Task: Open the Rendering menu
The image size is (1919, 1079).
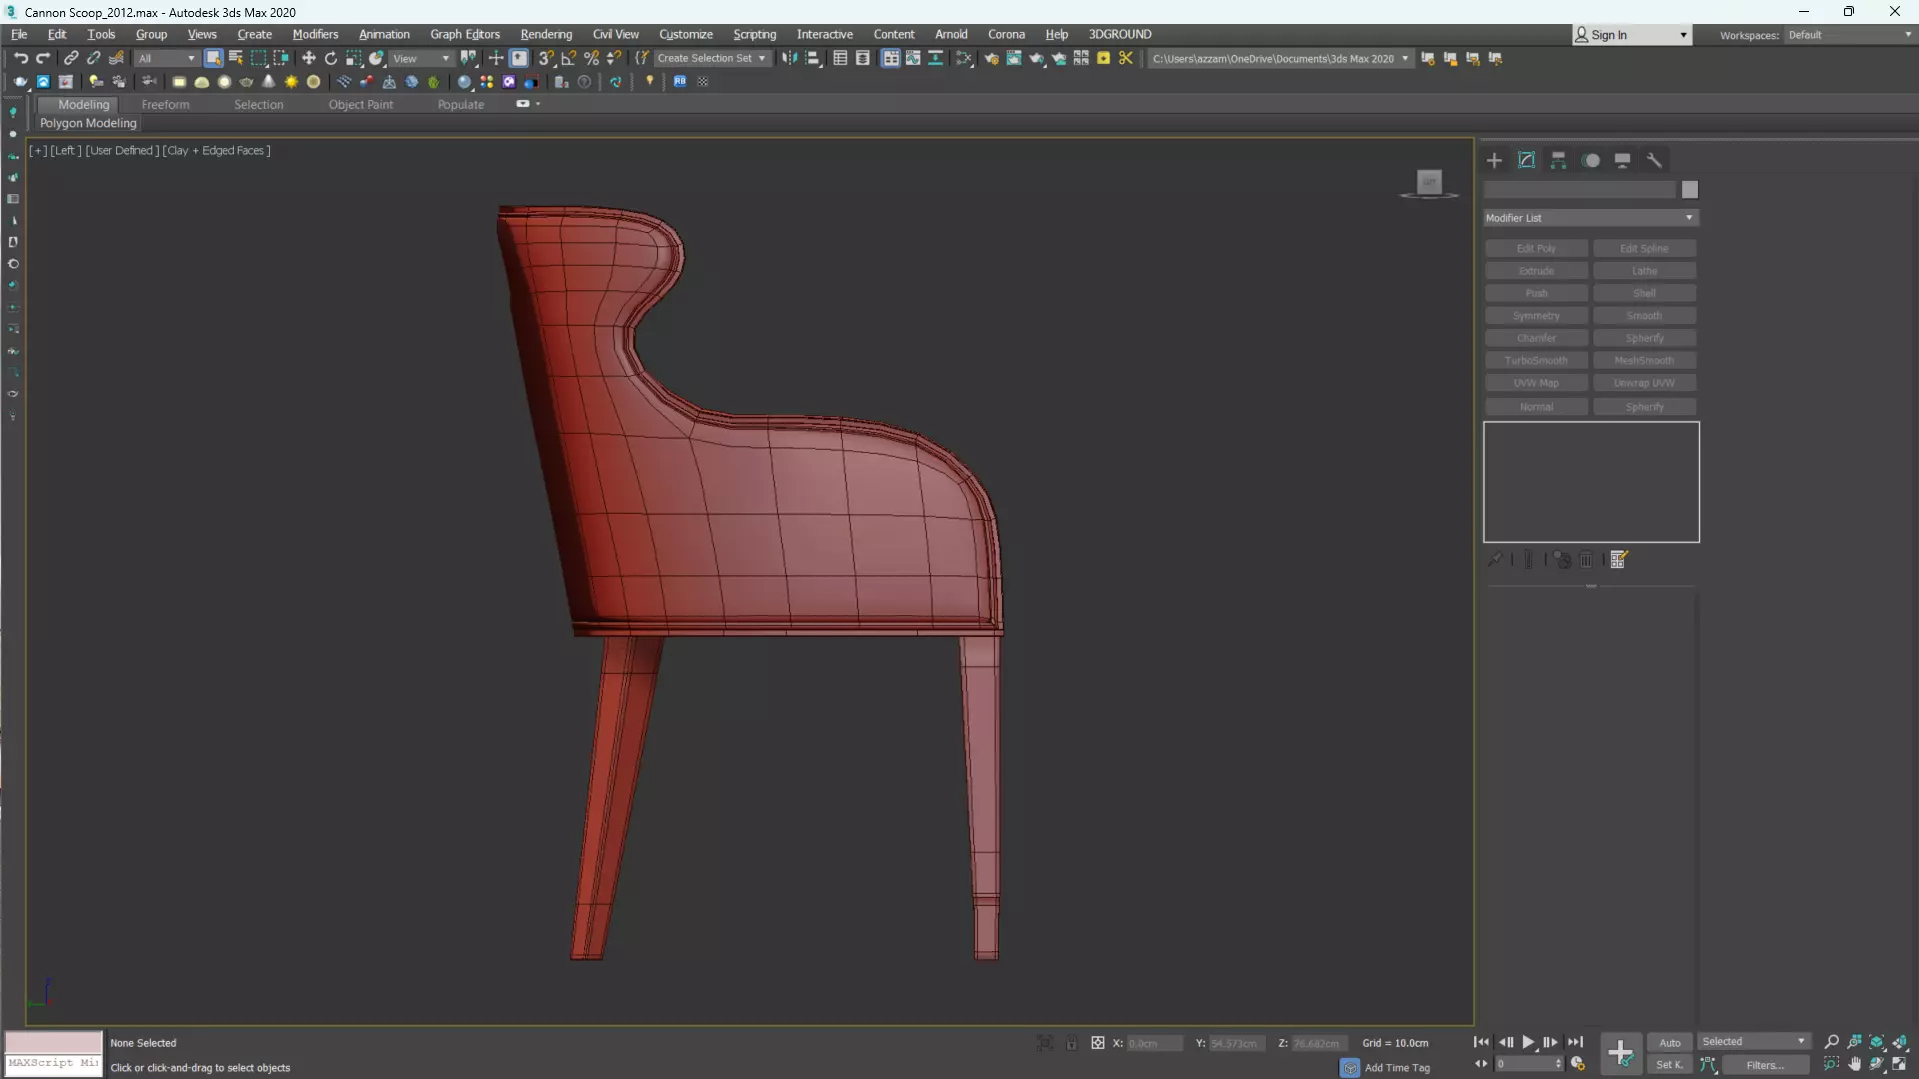Action: point(546,34)
